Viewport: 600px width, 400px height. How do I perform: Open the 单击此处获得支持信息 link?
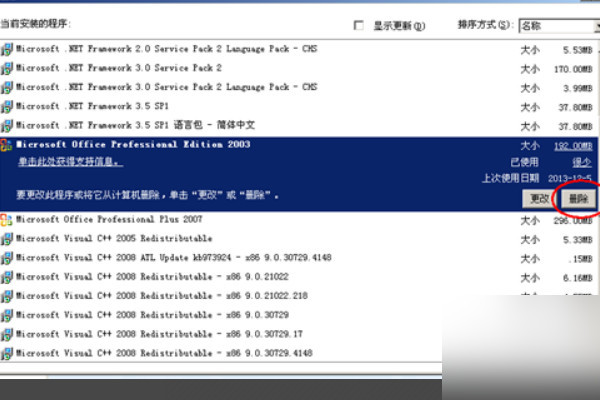point(70,162)
